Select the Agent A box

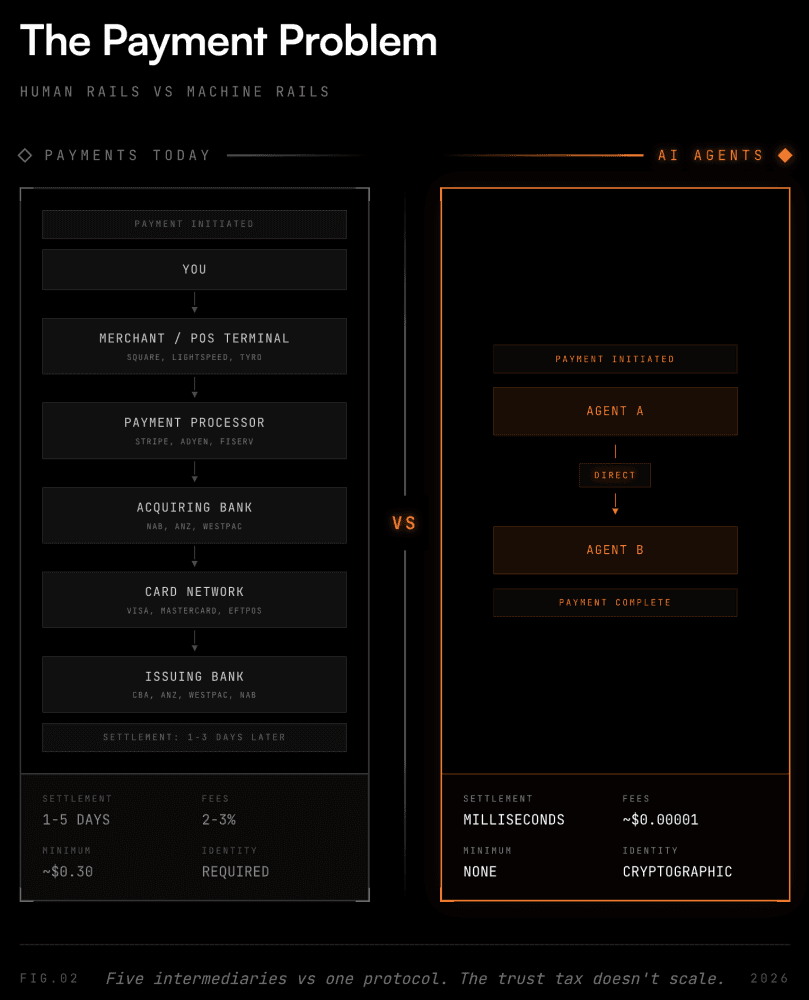coord(615,411)
